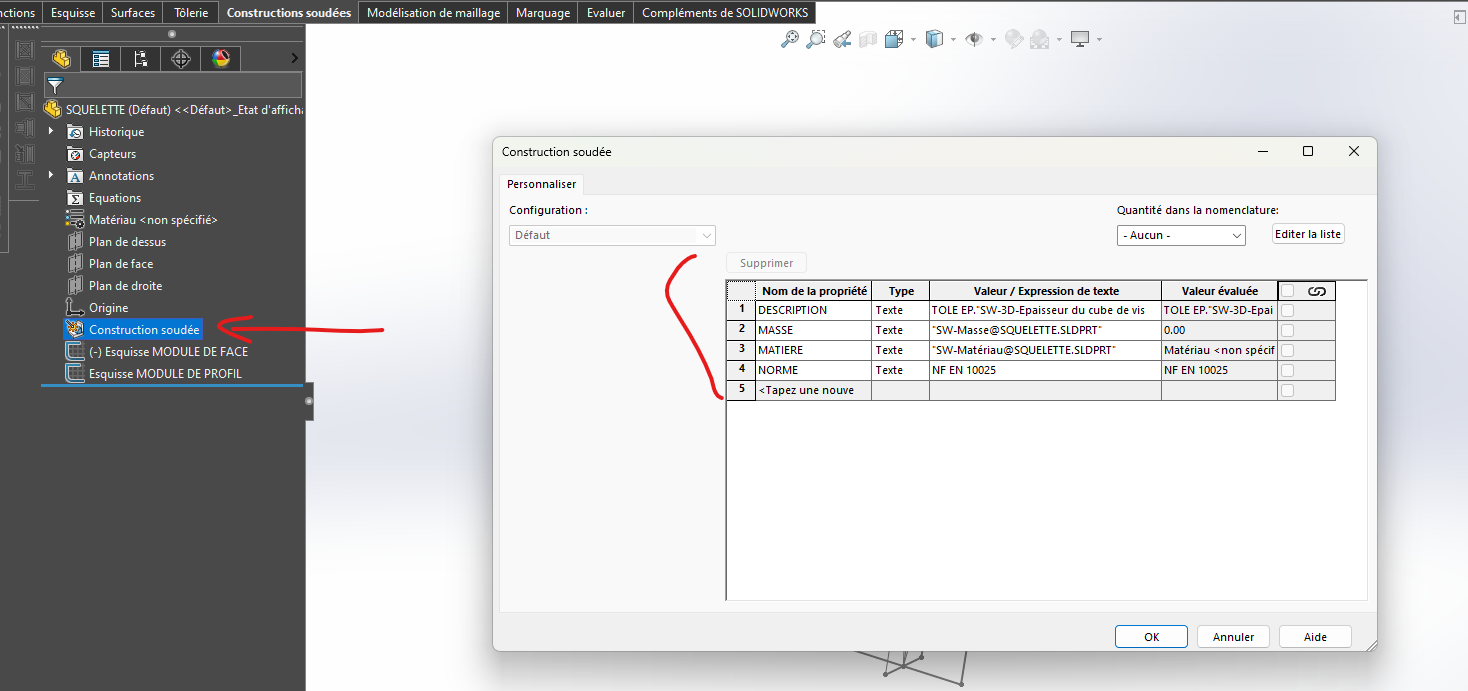Expand the Annotations tree node
The image size is (1468, 691).
51,175
